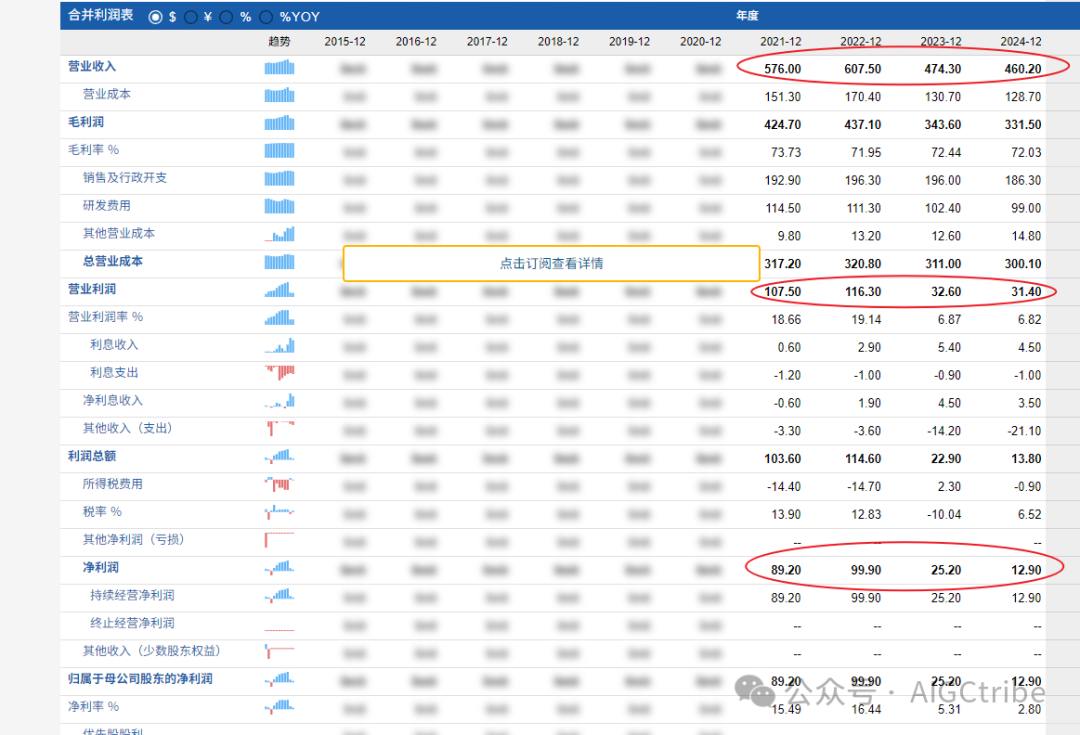The image size is (1080, 735).
Task: Click revenue value 607.50 for 2022-12
Action: pyautogui.click(x=862, y=69)
